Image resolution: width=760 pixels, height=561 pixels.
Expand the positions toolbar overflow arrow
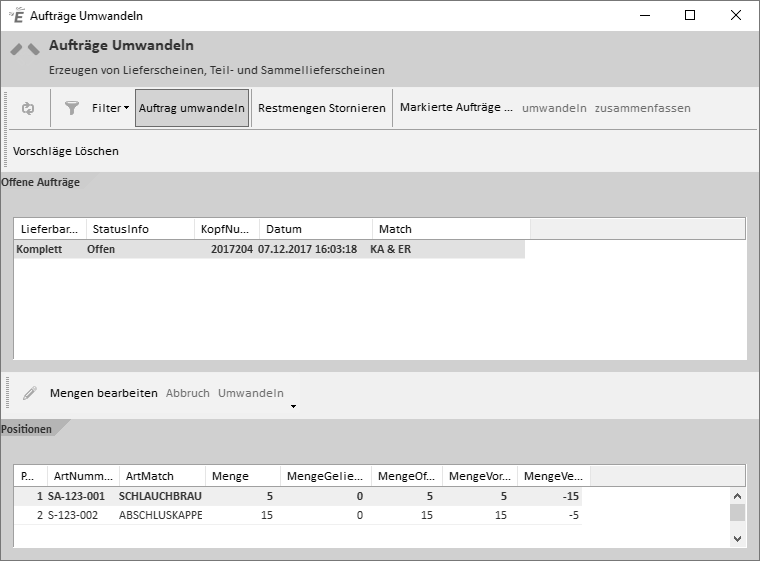point(293,406)
